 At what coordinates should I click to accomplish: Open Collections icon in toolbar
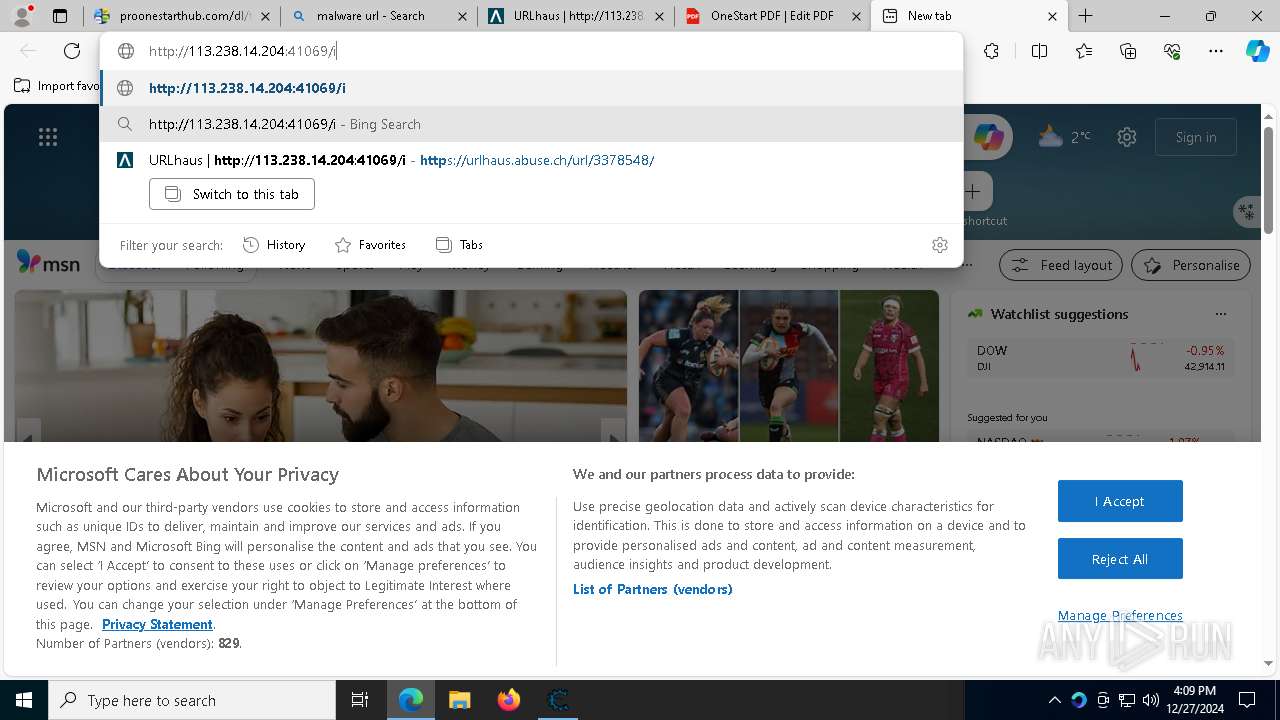tap(1128, 51)
